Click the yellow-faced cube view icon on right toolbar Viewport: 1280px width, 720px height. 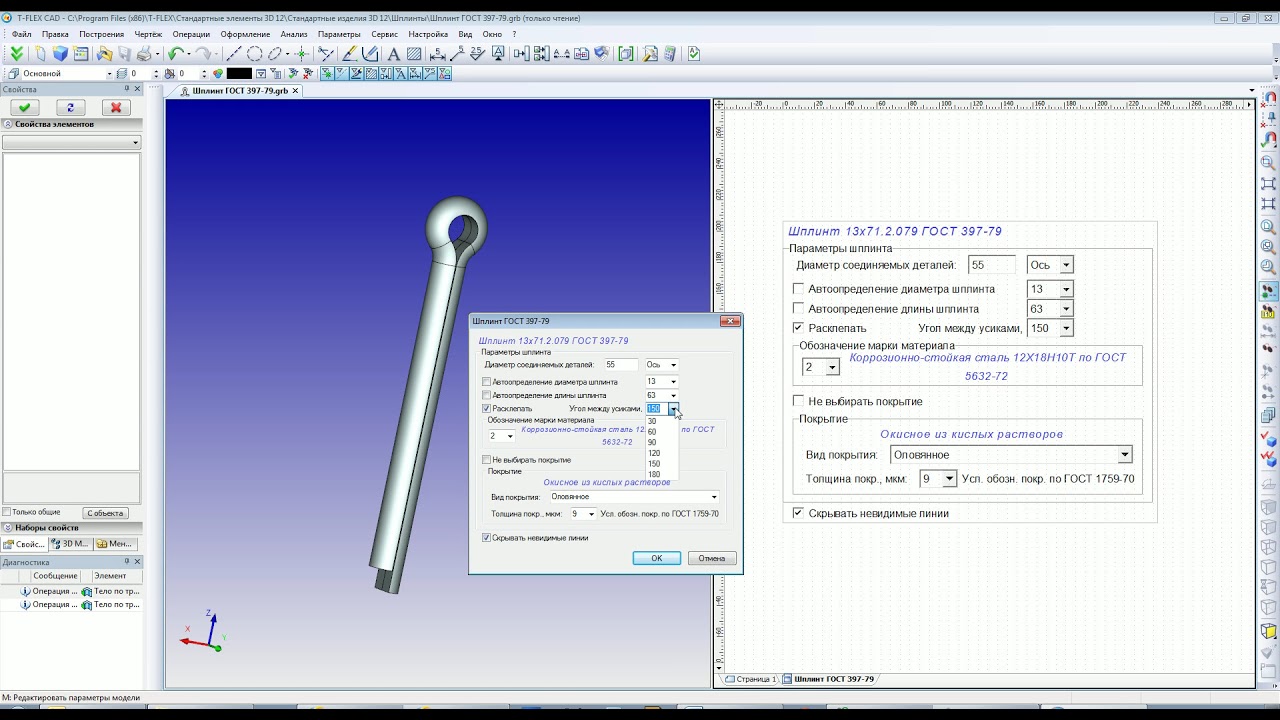coord(1268,632)
